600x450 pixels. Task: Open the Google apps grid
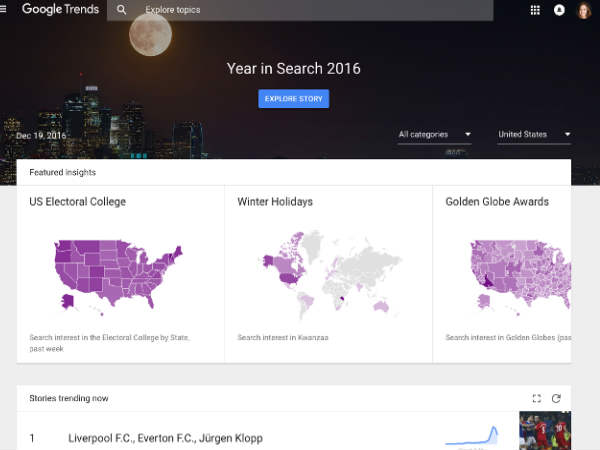(x=535, y=10)
